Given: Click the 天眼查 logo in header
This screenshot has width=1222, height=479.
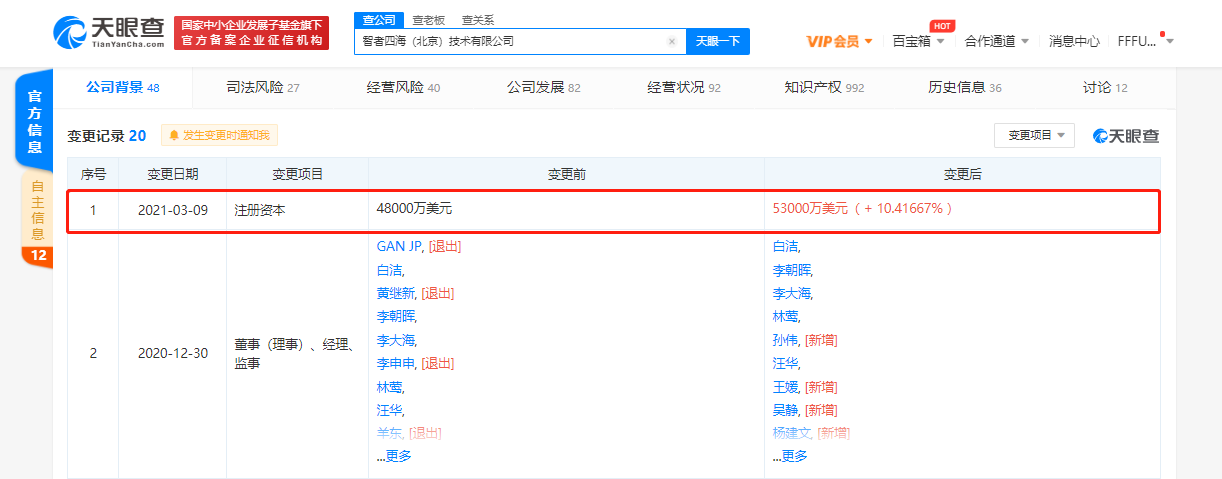Looking at the screenshot, I should point(108,33).
